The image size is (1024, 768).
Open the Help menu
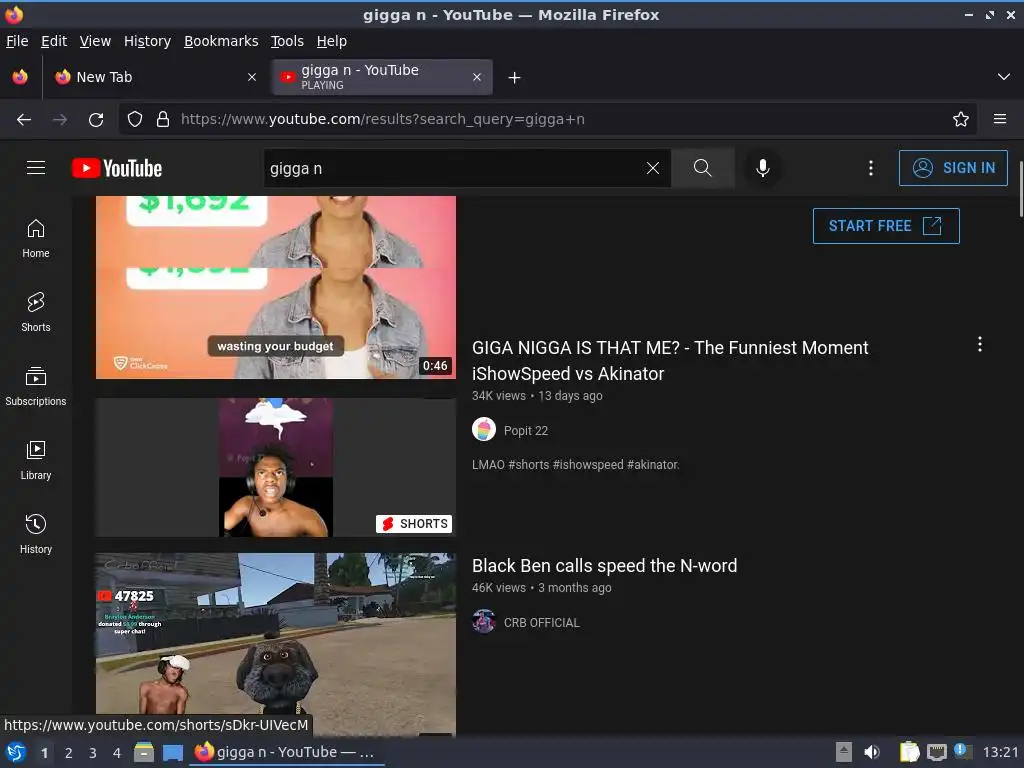[332, 41]
